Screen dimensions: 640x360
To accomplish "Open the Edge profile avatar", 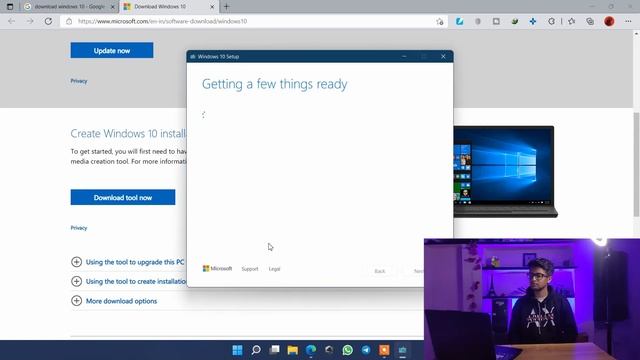I will [x=609, y=21].
